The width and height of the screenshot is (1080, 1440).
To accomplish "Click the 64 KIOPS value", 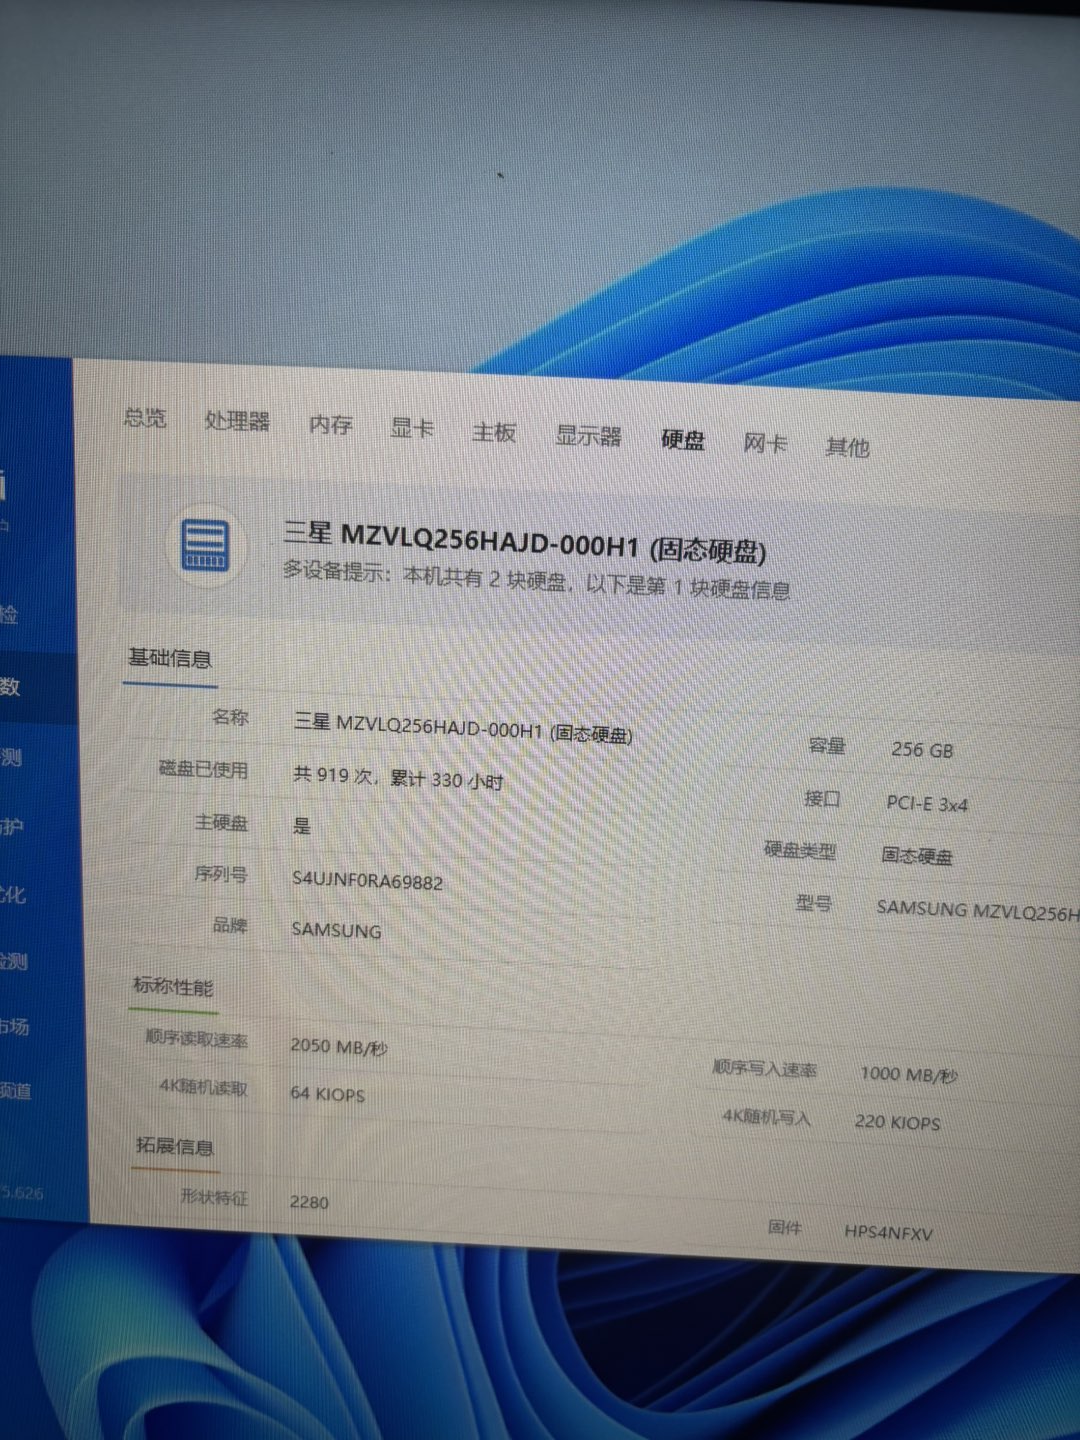I will tap(328, 1094).
